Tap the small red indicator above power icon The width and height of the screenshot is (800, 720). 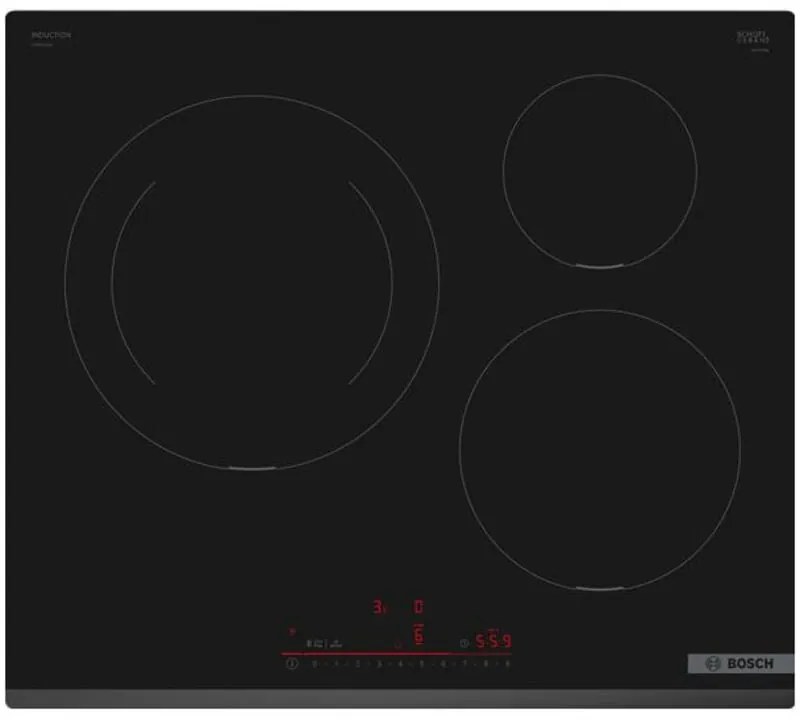point(292,631)
